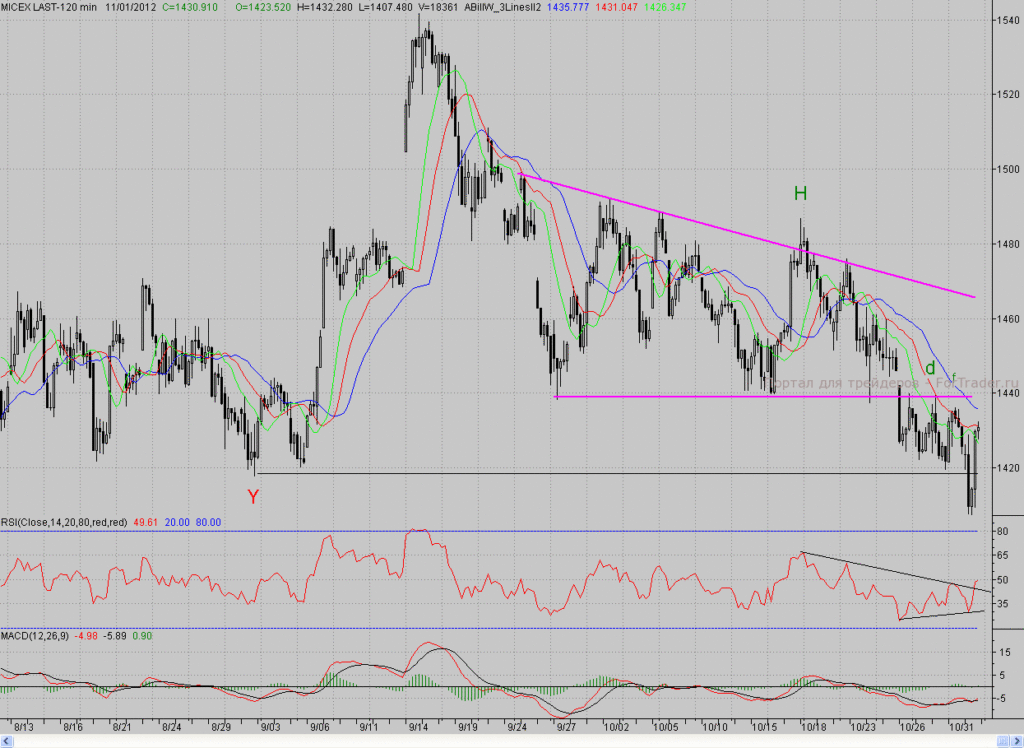Select the descending magenta trendline
The height and width of the screenshot is (748, 1024).
point(747,236)
